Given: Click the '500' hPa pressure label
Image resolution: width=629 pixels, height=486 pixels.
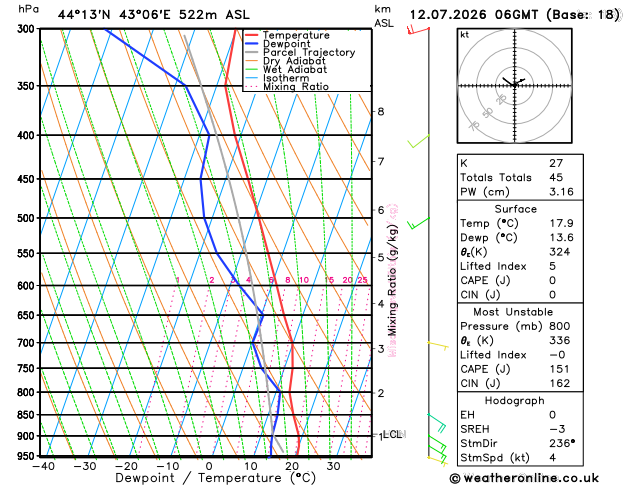Looking at the screenshot, I should point(28,218).
